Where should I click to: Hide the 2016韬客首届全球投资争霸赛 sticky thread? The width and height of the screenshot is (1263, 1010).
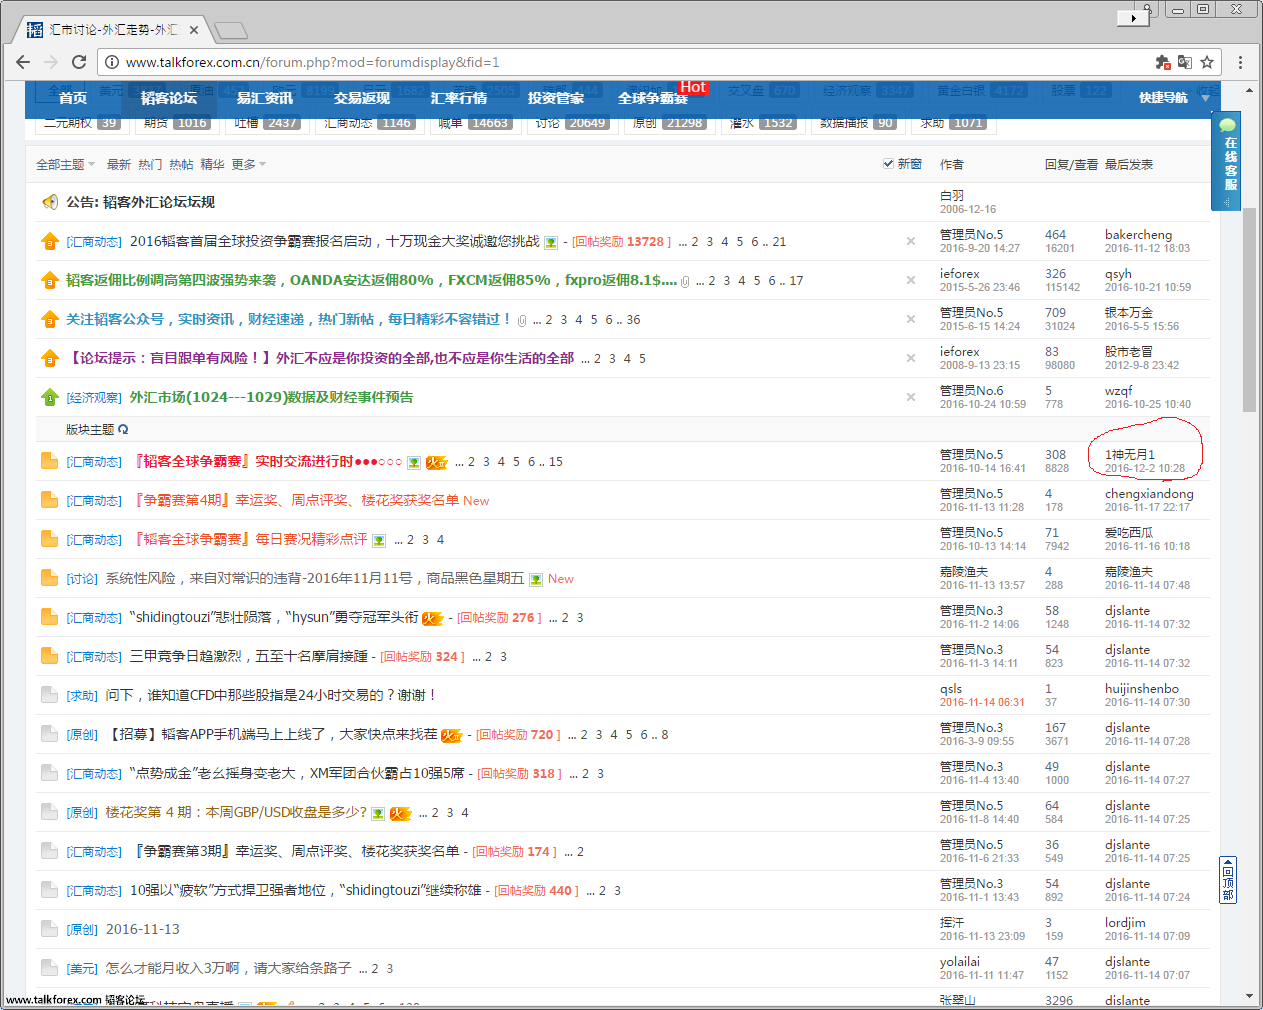910,241
